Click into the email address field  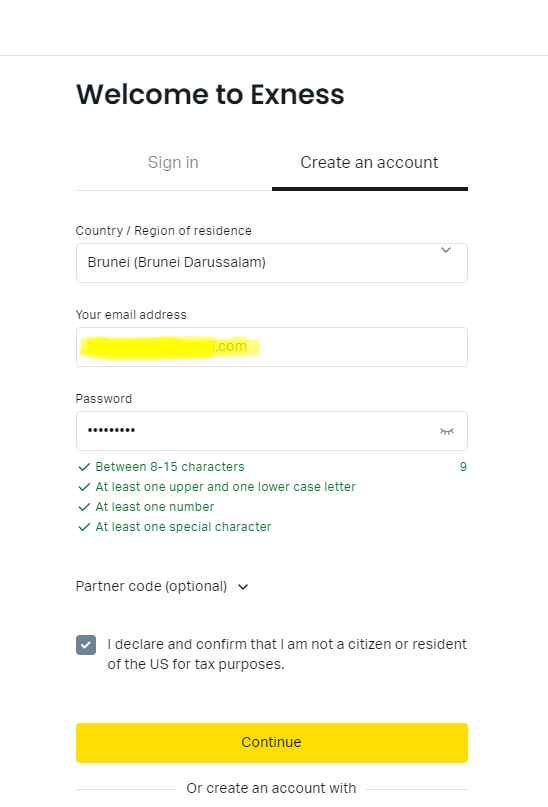(272, 347)
